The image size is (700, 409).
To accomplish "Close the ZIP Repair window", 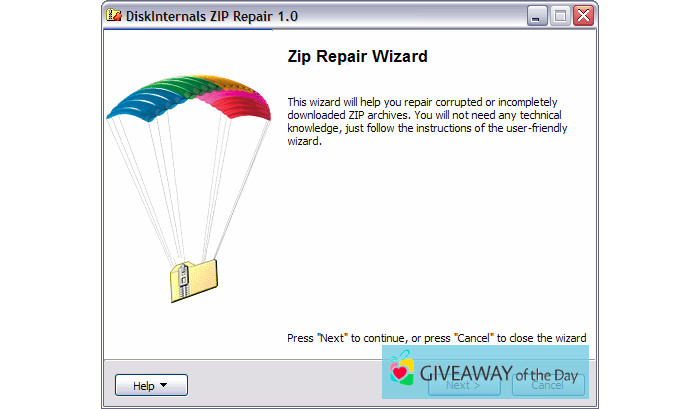I will 583,16.
